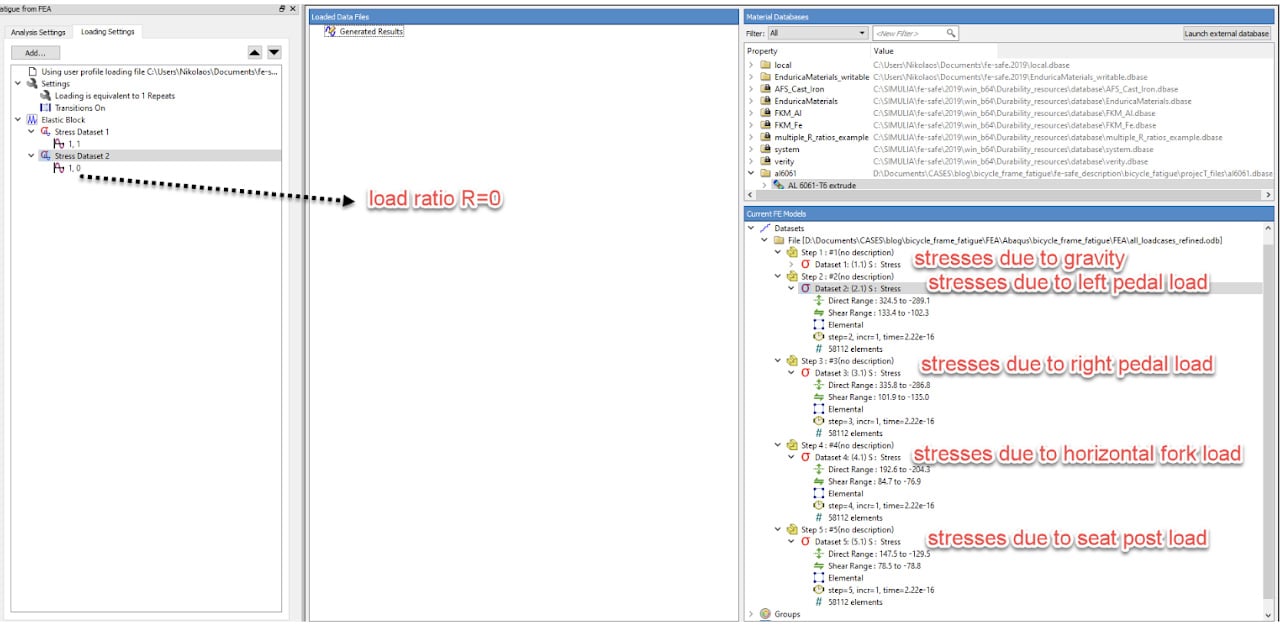Image resolution: width=1280 pixels, height=625 pixels.
Task: Click the AFS_Cast_Iron locked folder icon
Action: (x=765, y=89)
